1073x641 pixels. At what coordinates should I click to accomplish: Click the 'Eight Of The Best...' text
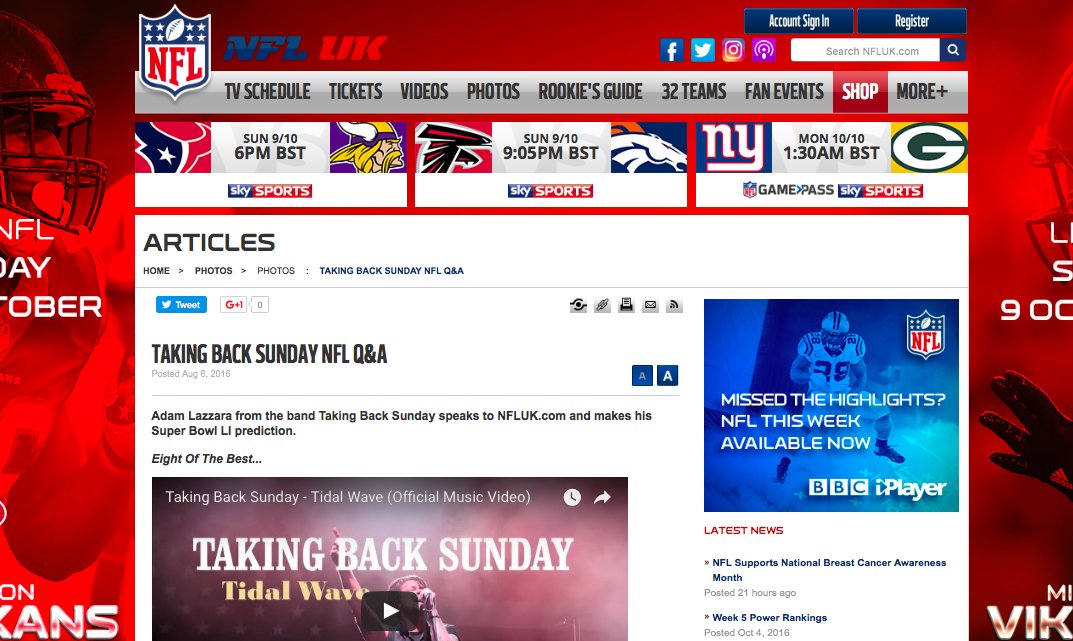(x=207, y=459)
